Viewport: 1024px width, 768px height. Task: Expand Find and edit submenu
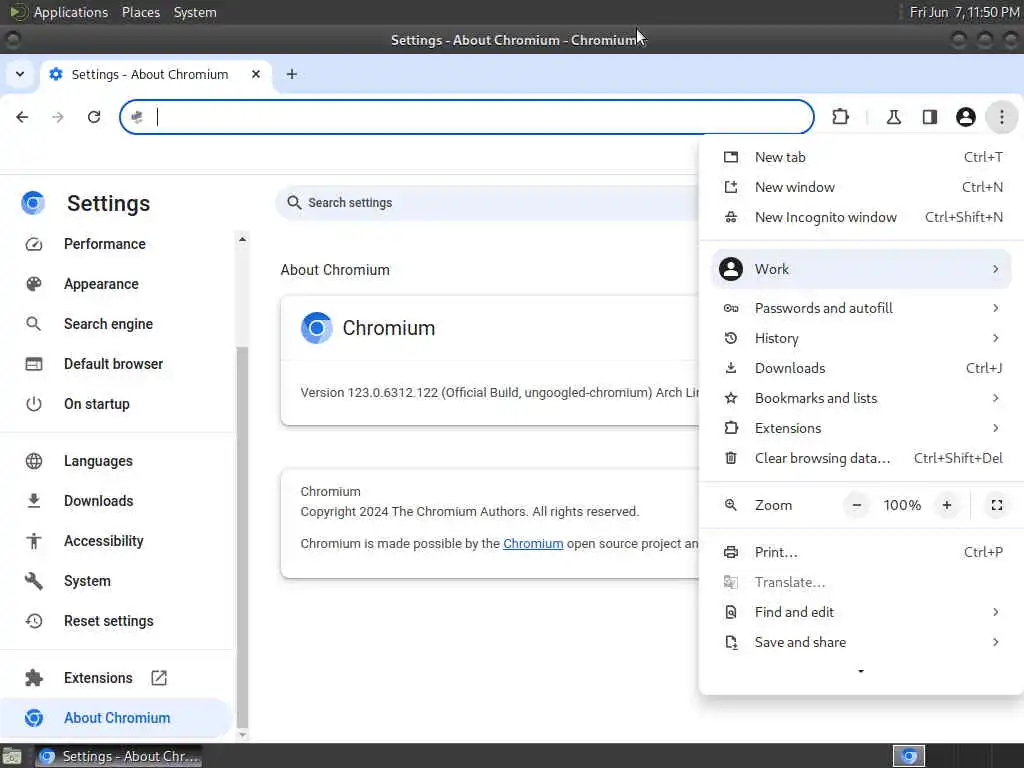(861, 612)
